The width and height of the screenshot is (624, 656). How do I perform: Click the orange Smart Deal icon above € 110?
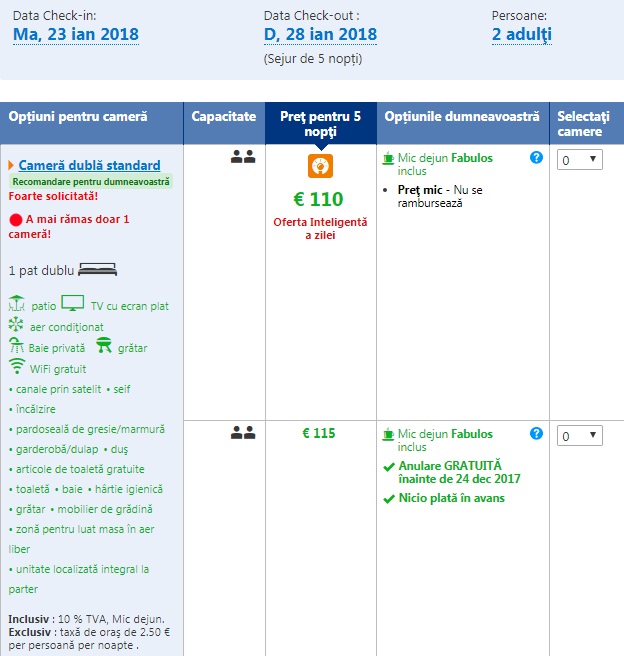(x=320, y=166)
